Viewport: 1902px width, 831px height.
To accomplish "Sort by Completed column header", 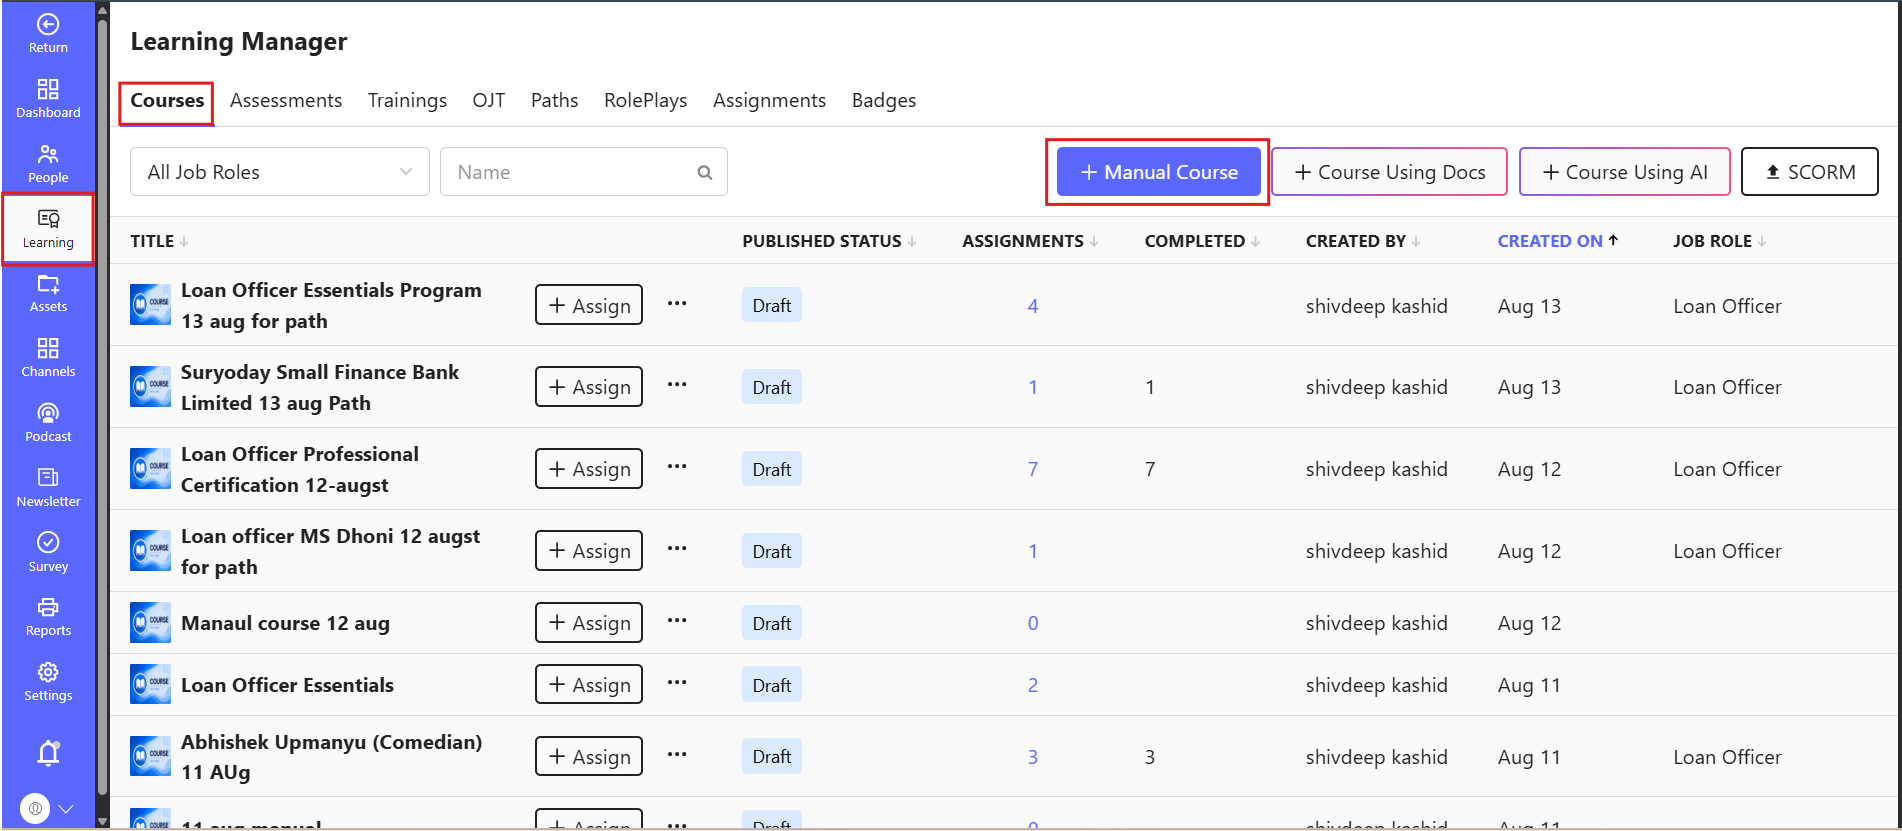I will [x=1202, y=241].
